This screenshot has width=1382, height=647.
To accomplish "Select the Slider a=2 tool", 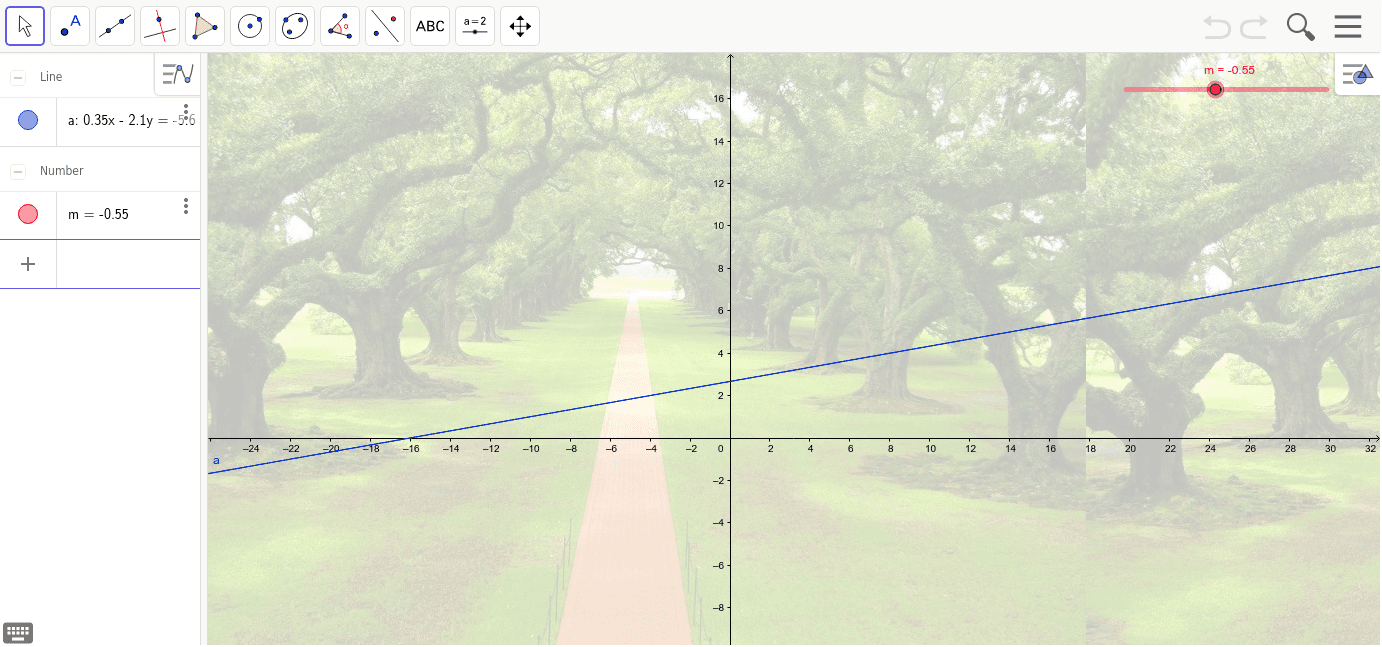I will point(475,26).
